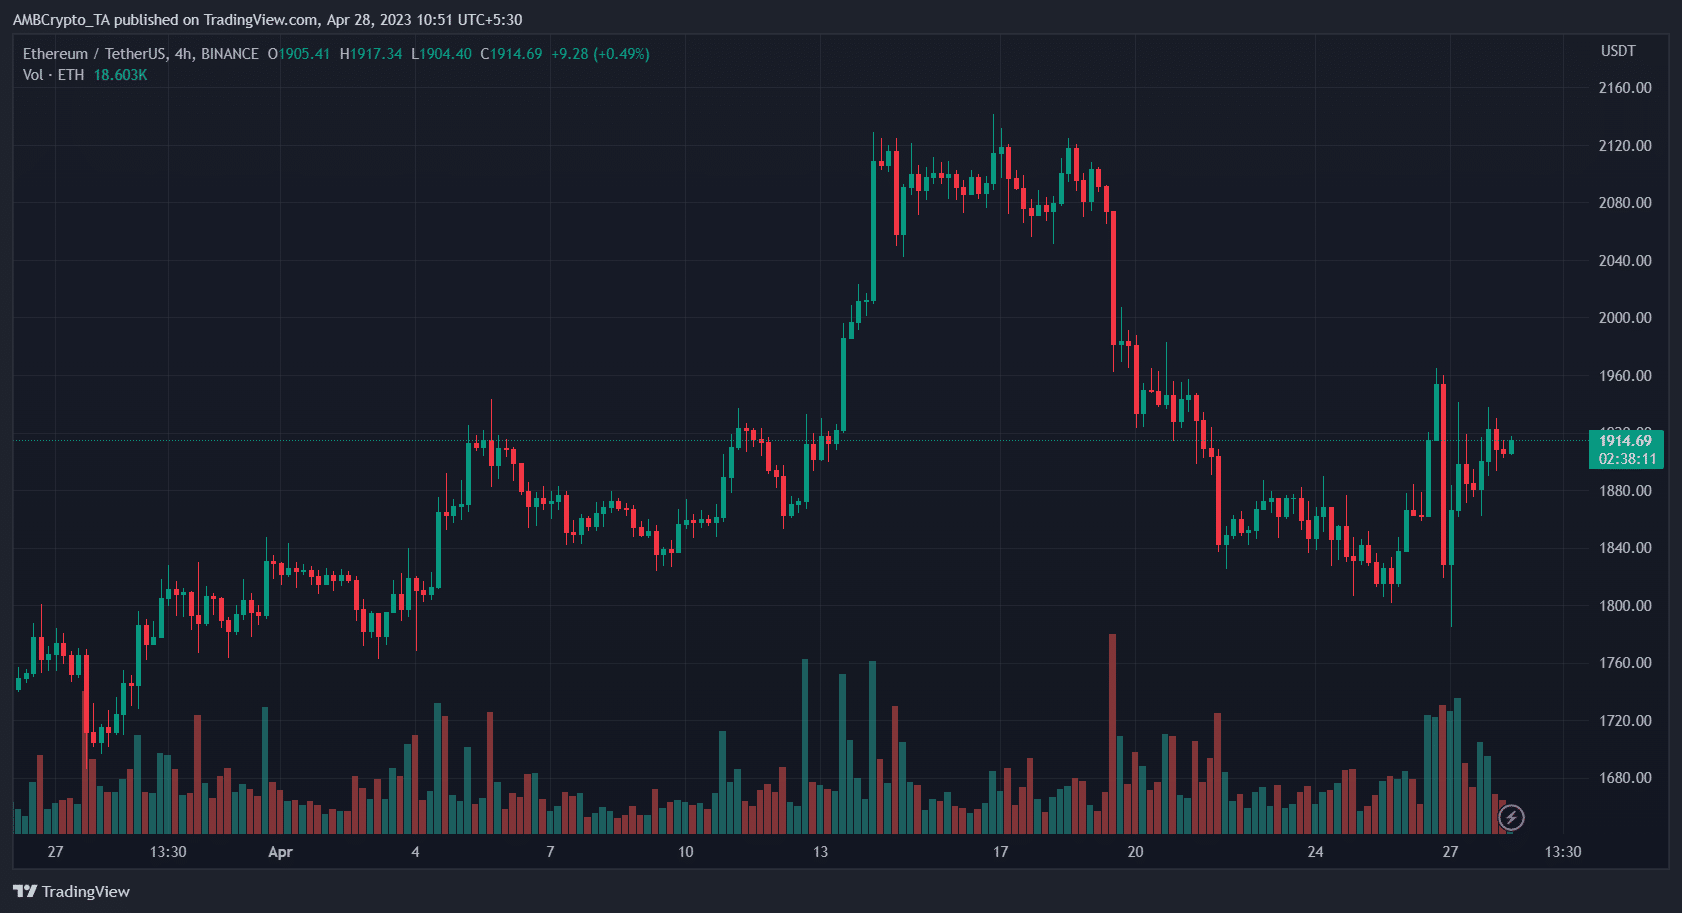The height and width of the screenshot is (913, 1682).
Task: Click the 1760.00 price axis label
Action: (1625, 663)
